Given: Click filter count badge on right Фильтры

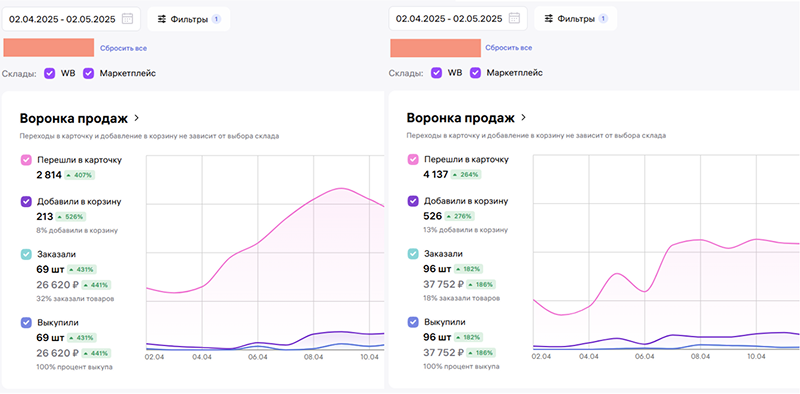Looking at the screenshot, I should coord(603,18).
